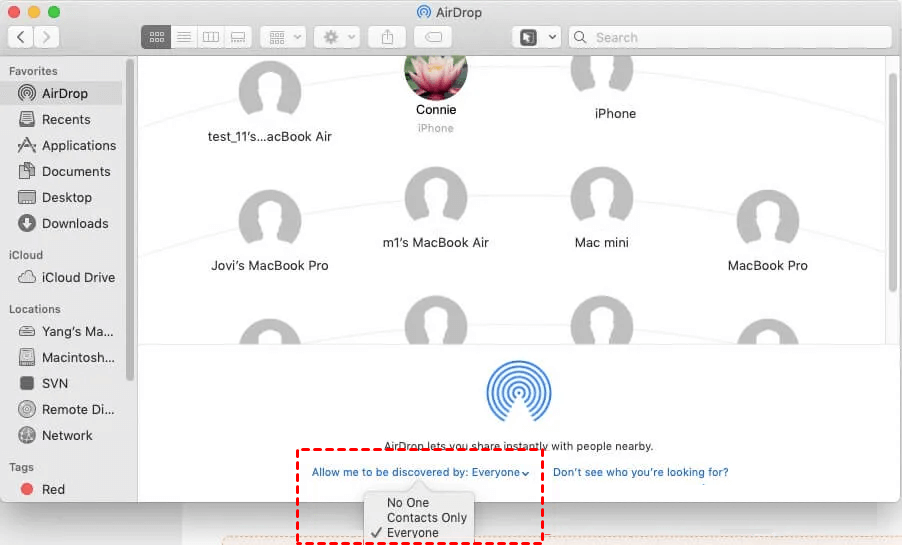Select the Red tag
The width and height of the screenshot is (902, 545).
[x=61, y=489]
